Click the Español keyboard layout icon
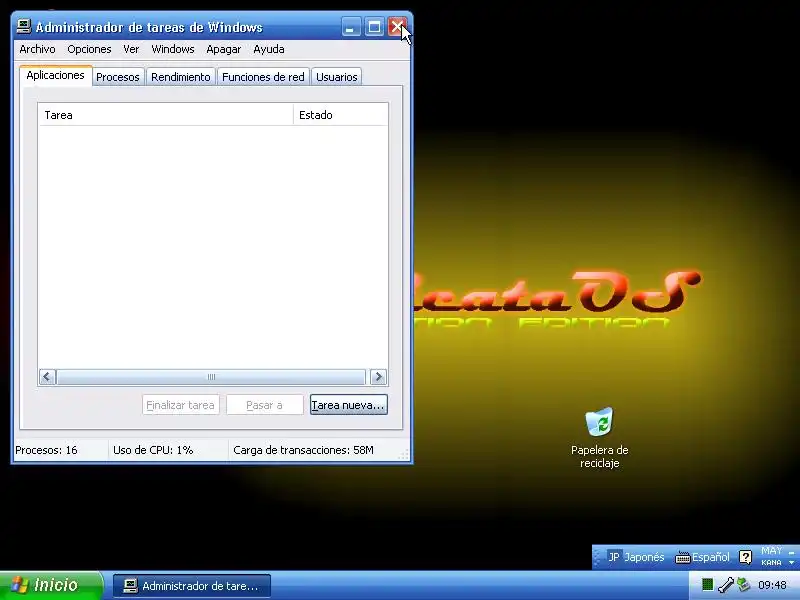This screenshot has height=600, width=800. pos(702,557)
